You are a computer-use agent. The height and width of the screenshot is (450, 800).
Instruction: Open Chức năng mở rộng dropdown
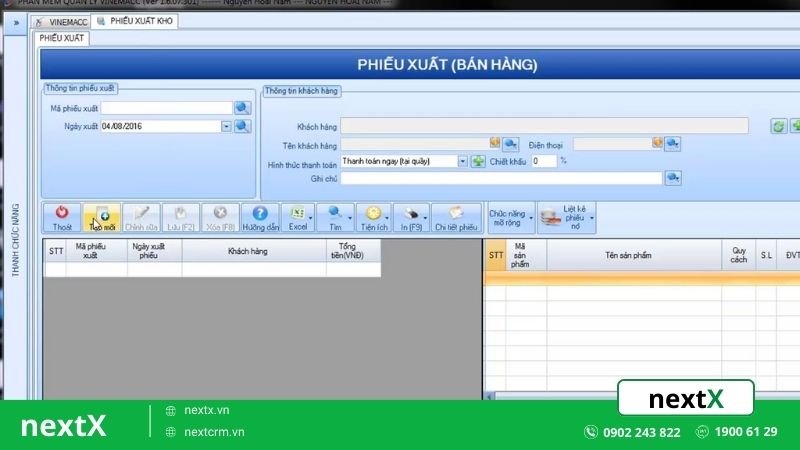511,218
